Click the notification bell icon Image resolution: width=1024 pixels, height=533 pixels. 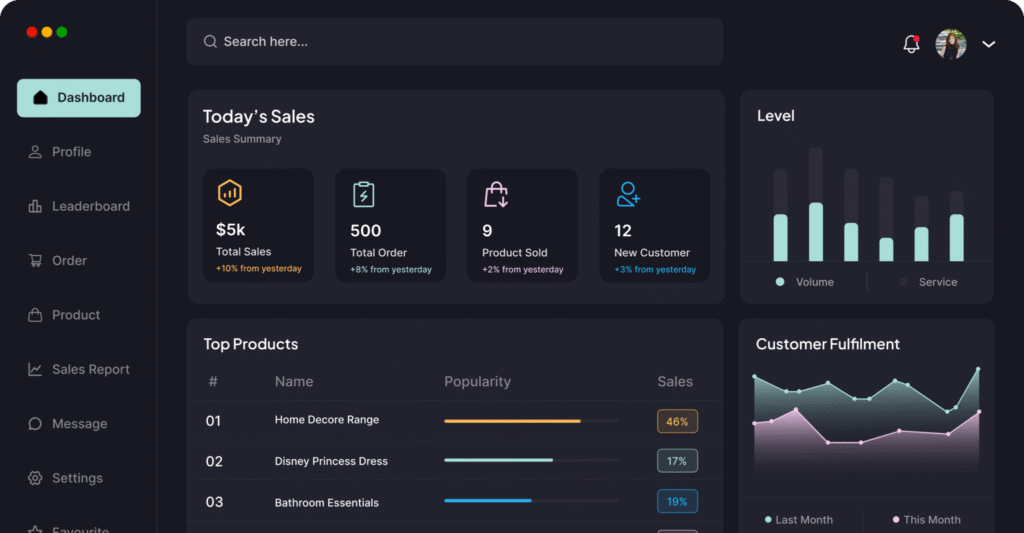click(x=910, y=44)
